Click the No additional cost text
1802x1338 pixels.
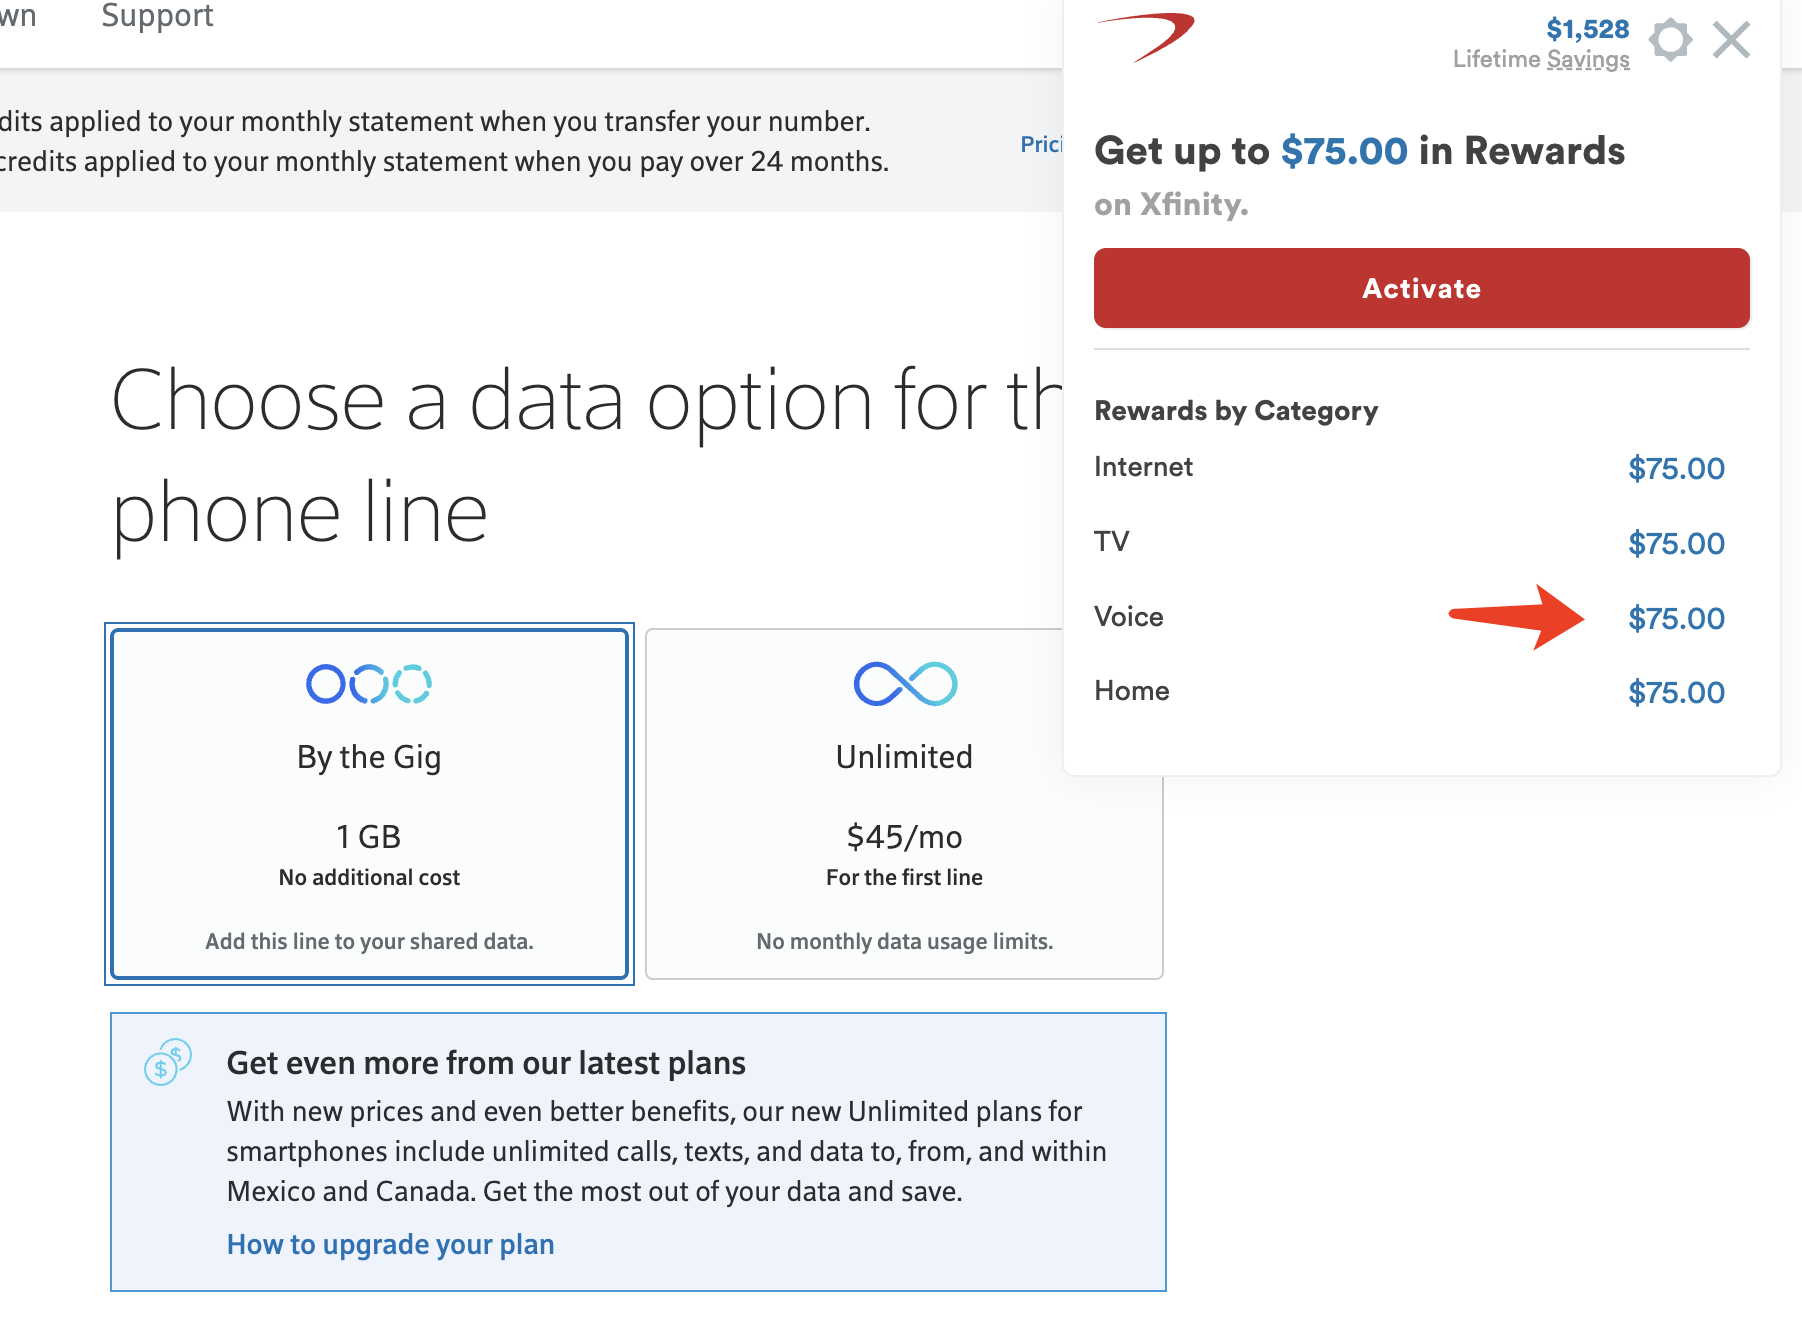click(x=369, y=877)
